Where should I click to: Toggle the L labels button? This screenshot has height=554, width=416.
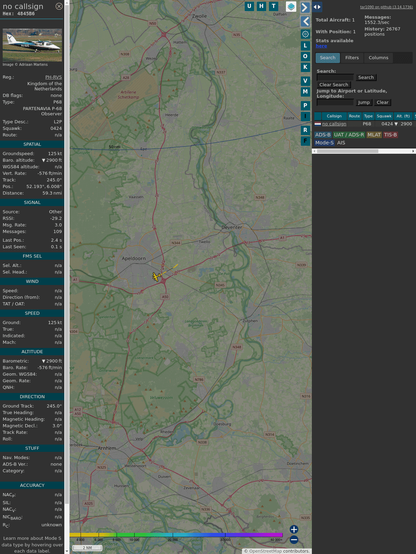pyautogui.click(x=305, y=46)
